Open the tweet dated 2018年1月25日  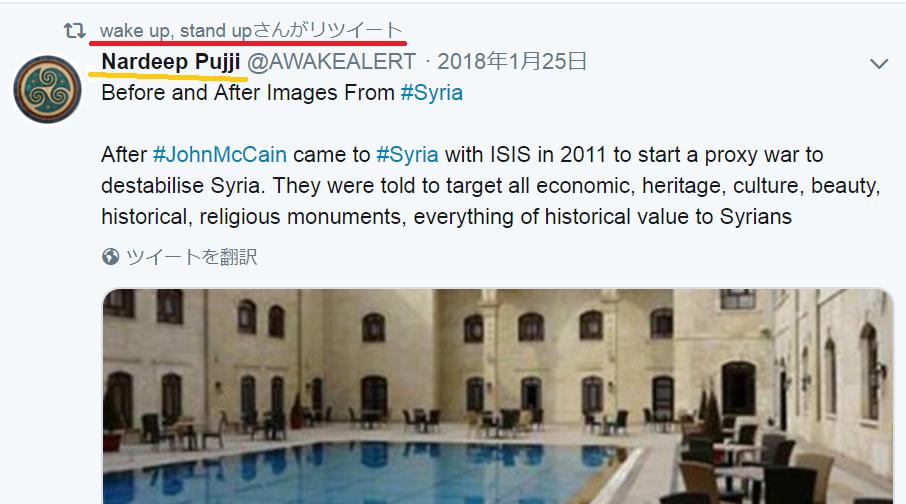(512, 61)
